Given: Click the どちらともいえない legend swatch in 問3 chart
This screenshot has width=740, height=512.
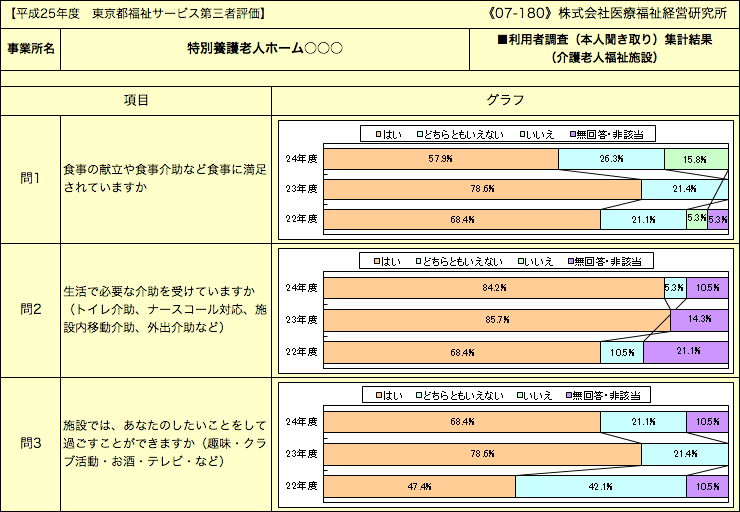Looking at the screenshot, I should point(419,395).
